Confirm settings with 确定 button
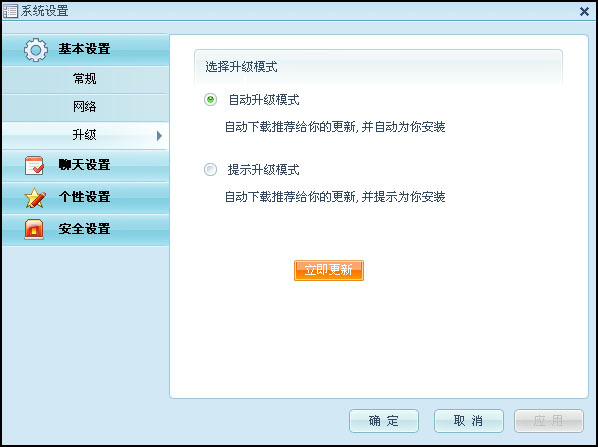 click(384, 421)
